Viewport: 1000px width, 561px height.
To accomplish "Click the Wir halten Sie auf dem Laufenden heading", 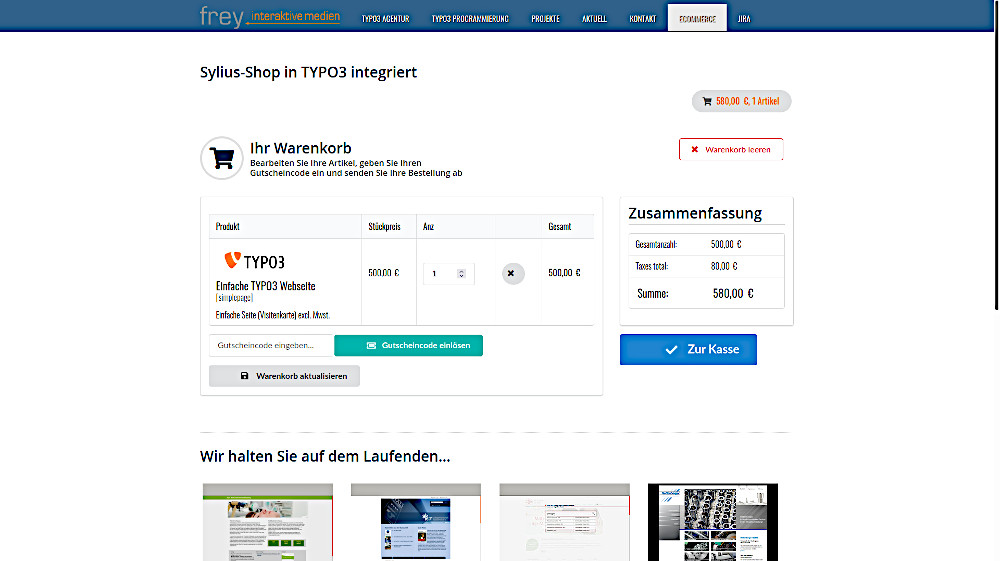I will pos(325,456).
